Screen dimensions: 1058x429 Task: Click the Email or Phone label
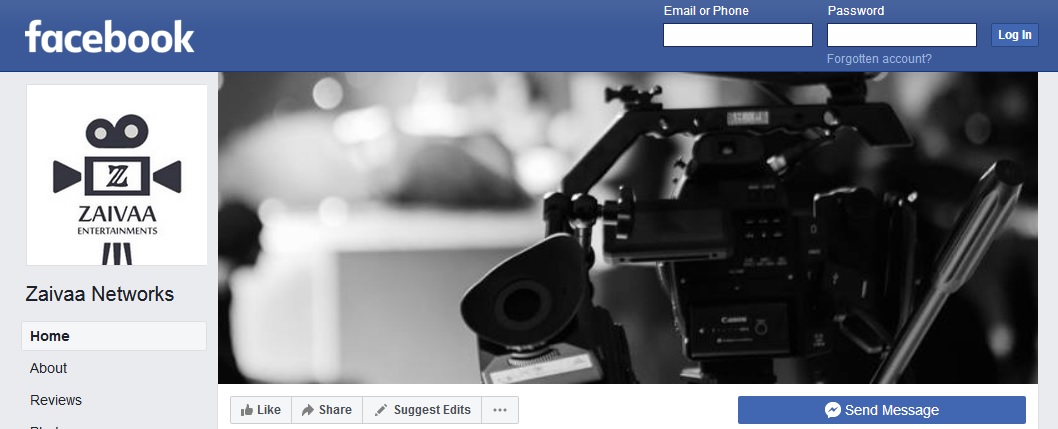coord(706,11)
